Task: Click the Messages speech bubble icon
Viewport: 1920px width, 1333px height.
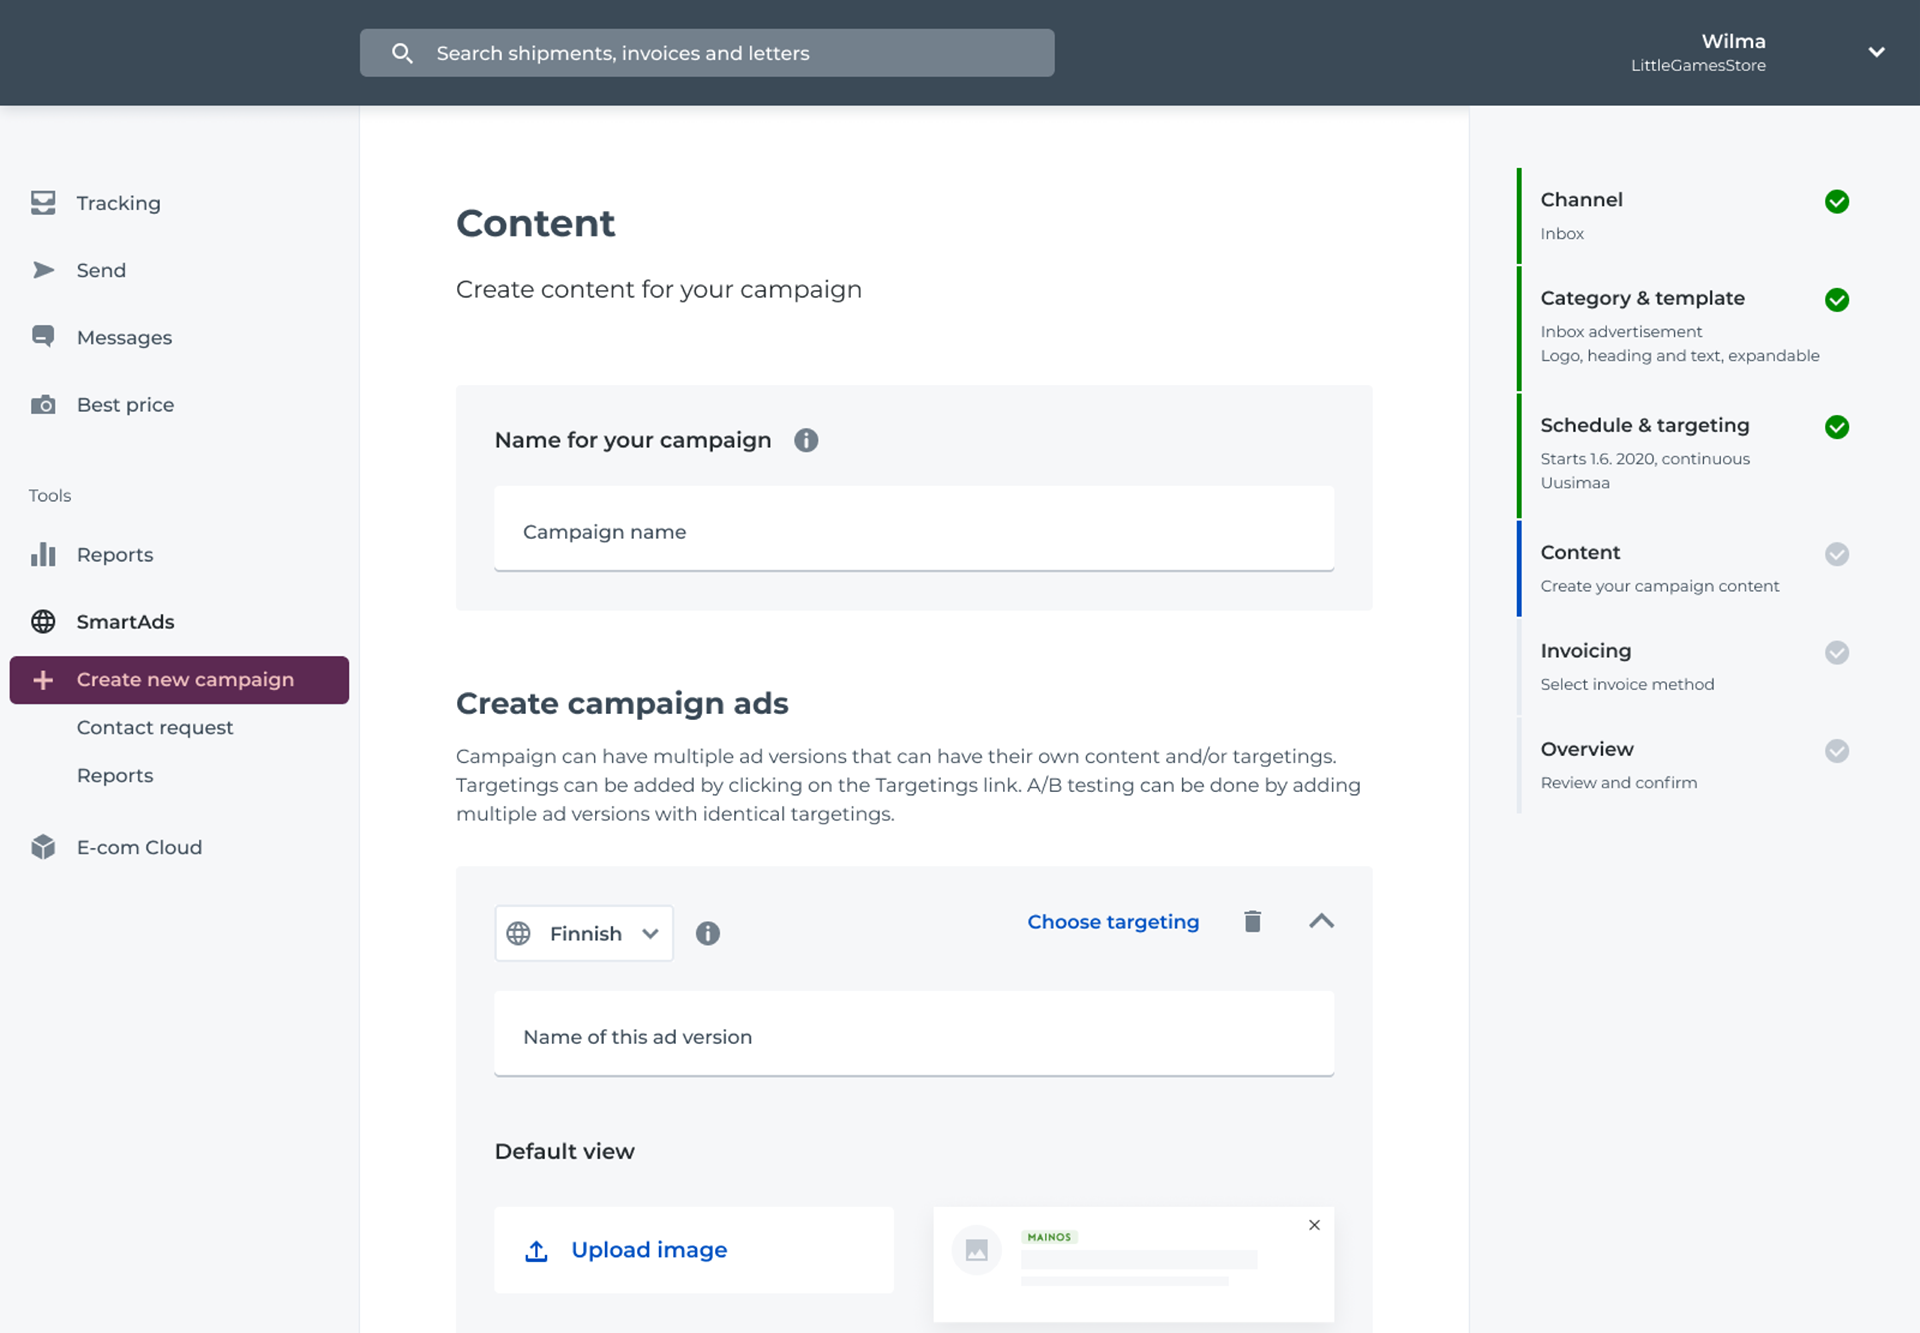Action: click(43, 337)
